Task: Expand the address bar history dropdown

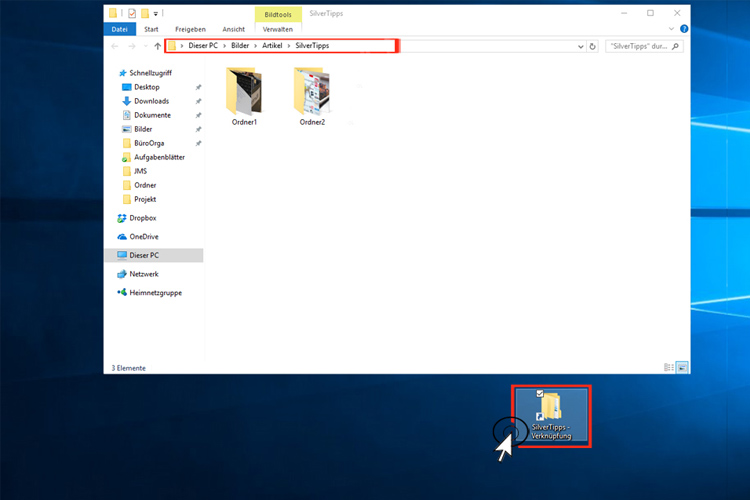Action: click(x=581, y=46)
